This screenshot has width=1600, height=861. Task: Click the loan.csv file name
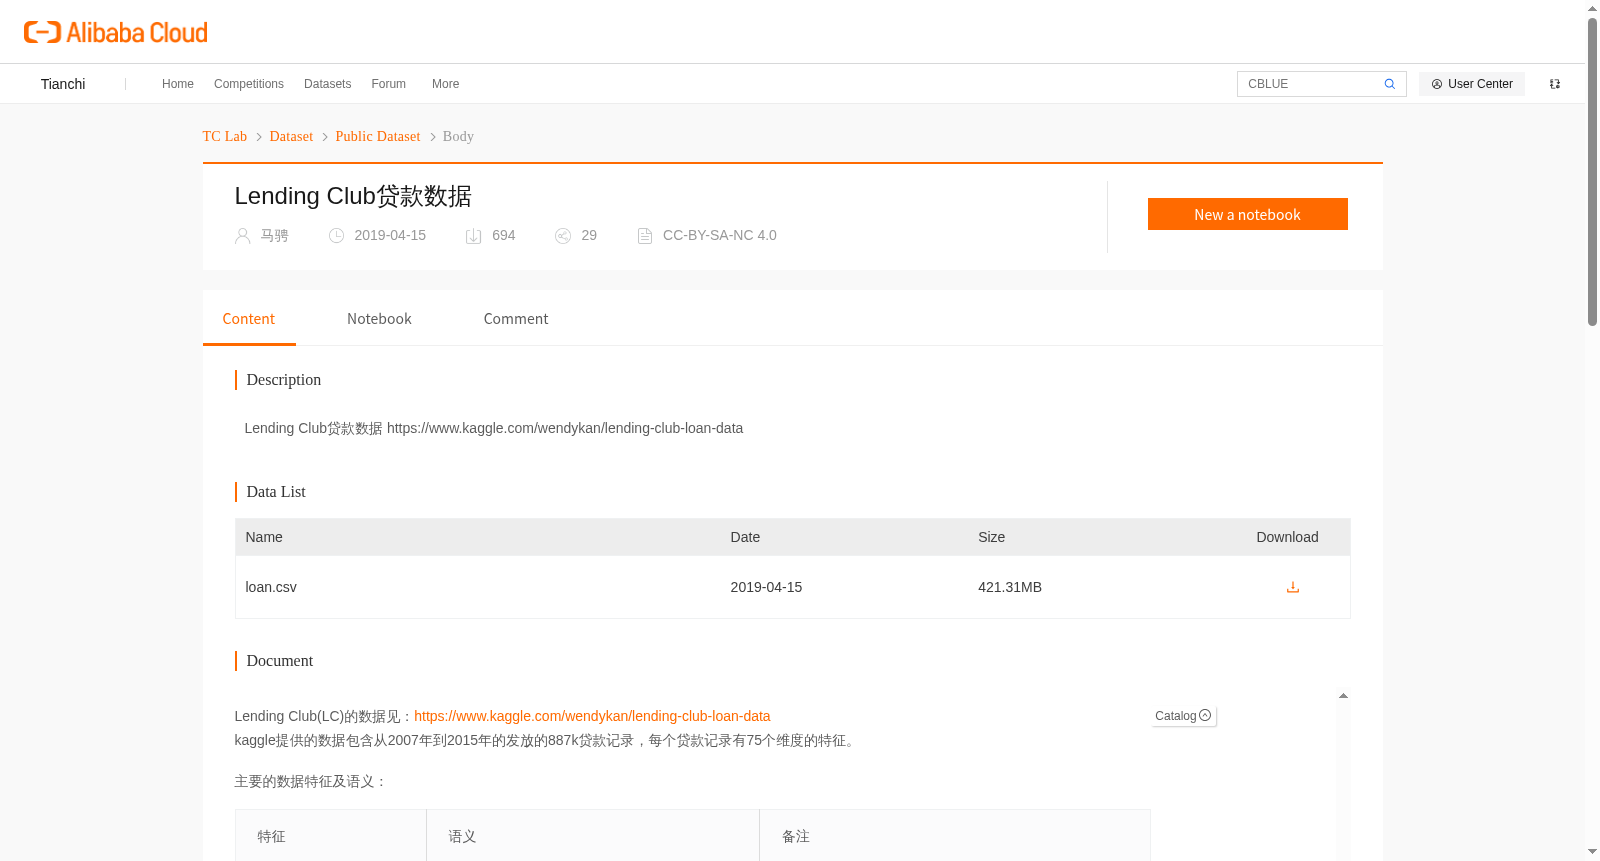271,587
